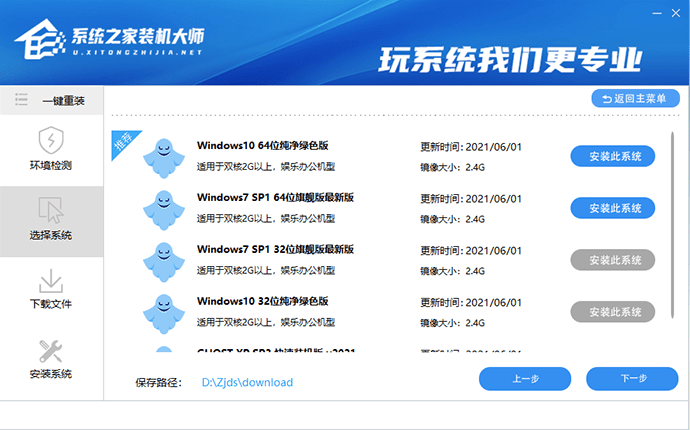Select title Windows10 32位纯净绿色版
Screen dimensions: 690x430
pyautogui.click(x=263, y=301)
